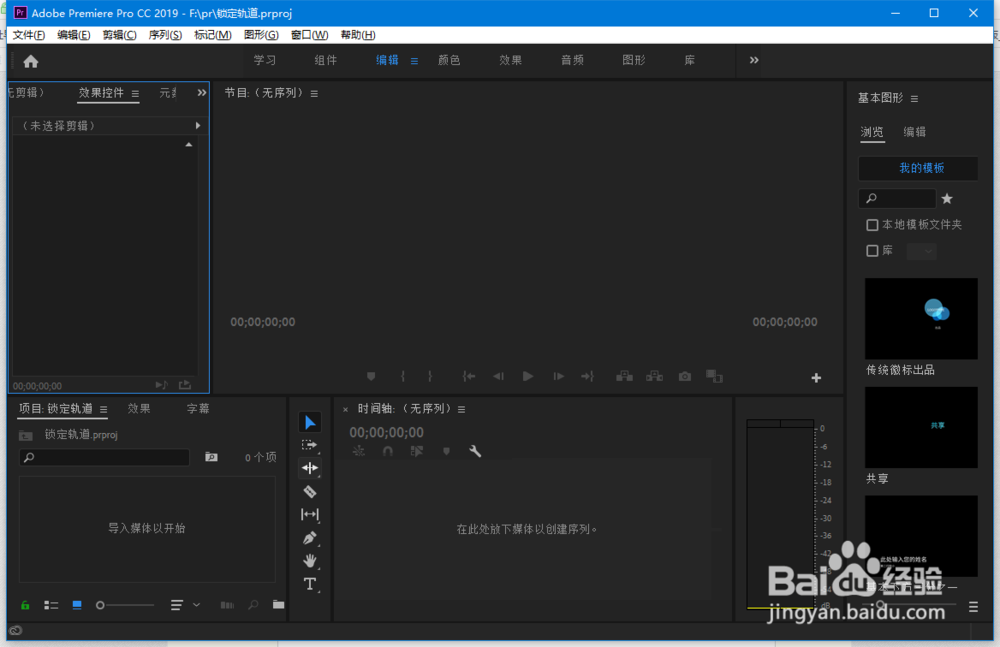This screenshot has width=1000, height=647.
Task: Select the Track Select Forward tool
Action: (x=310, y=445)
